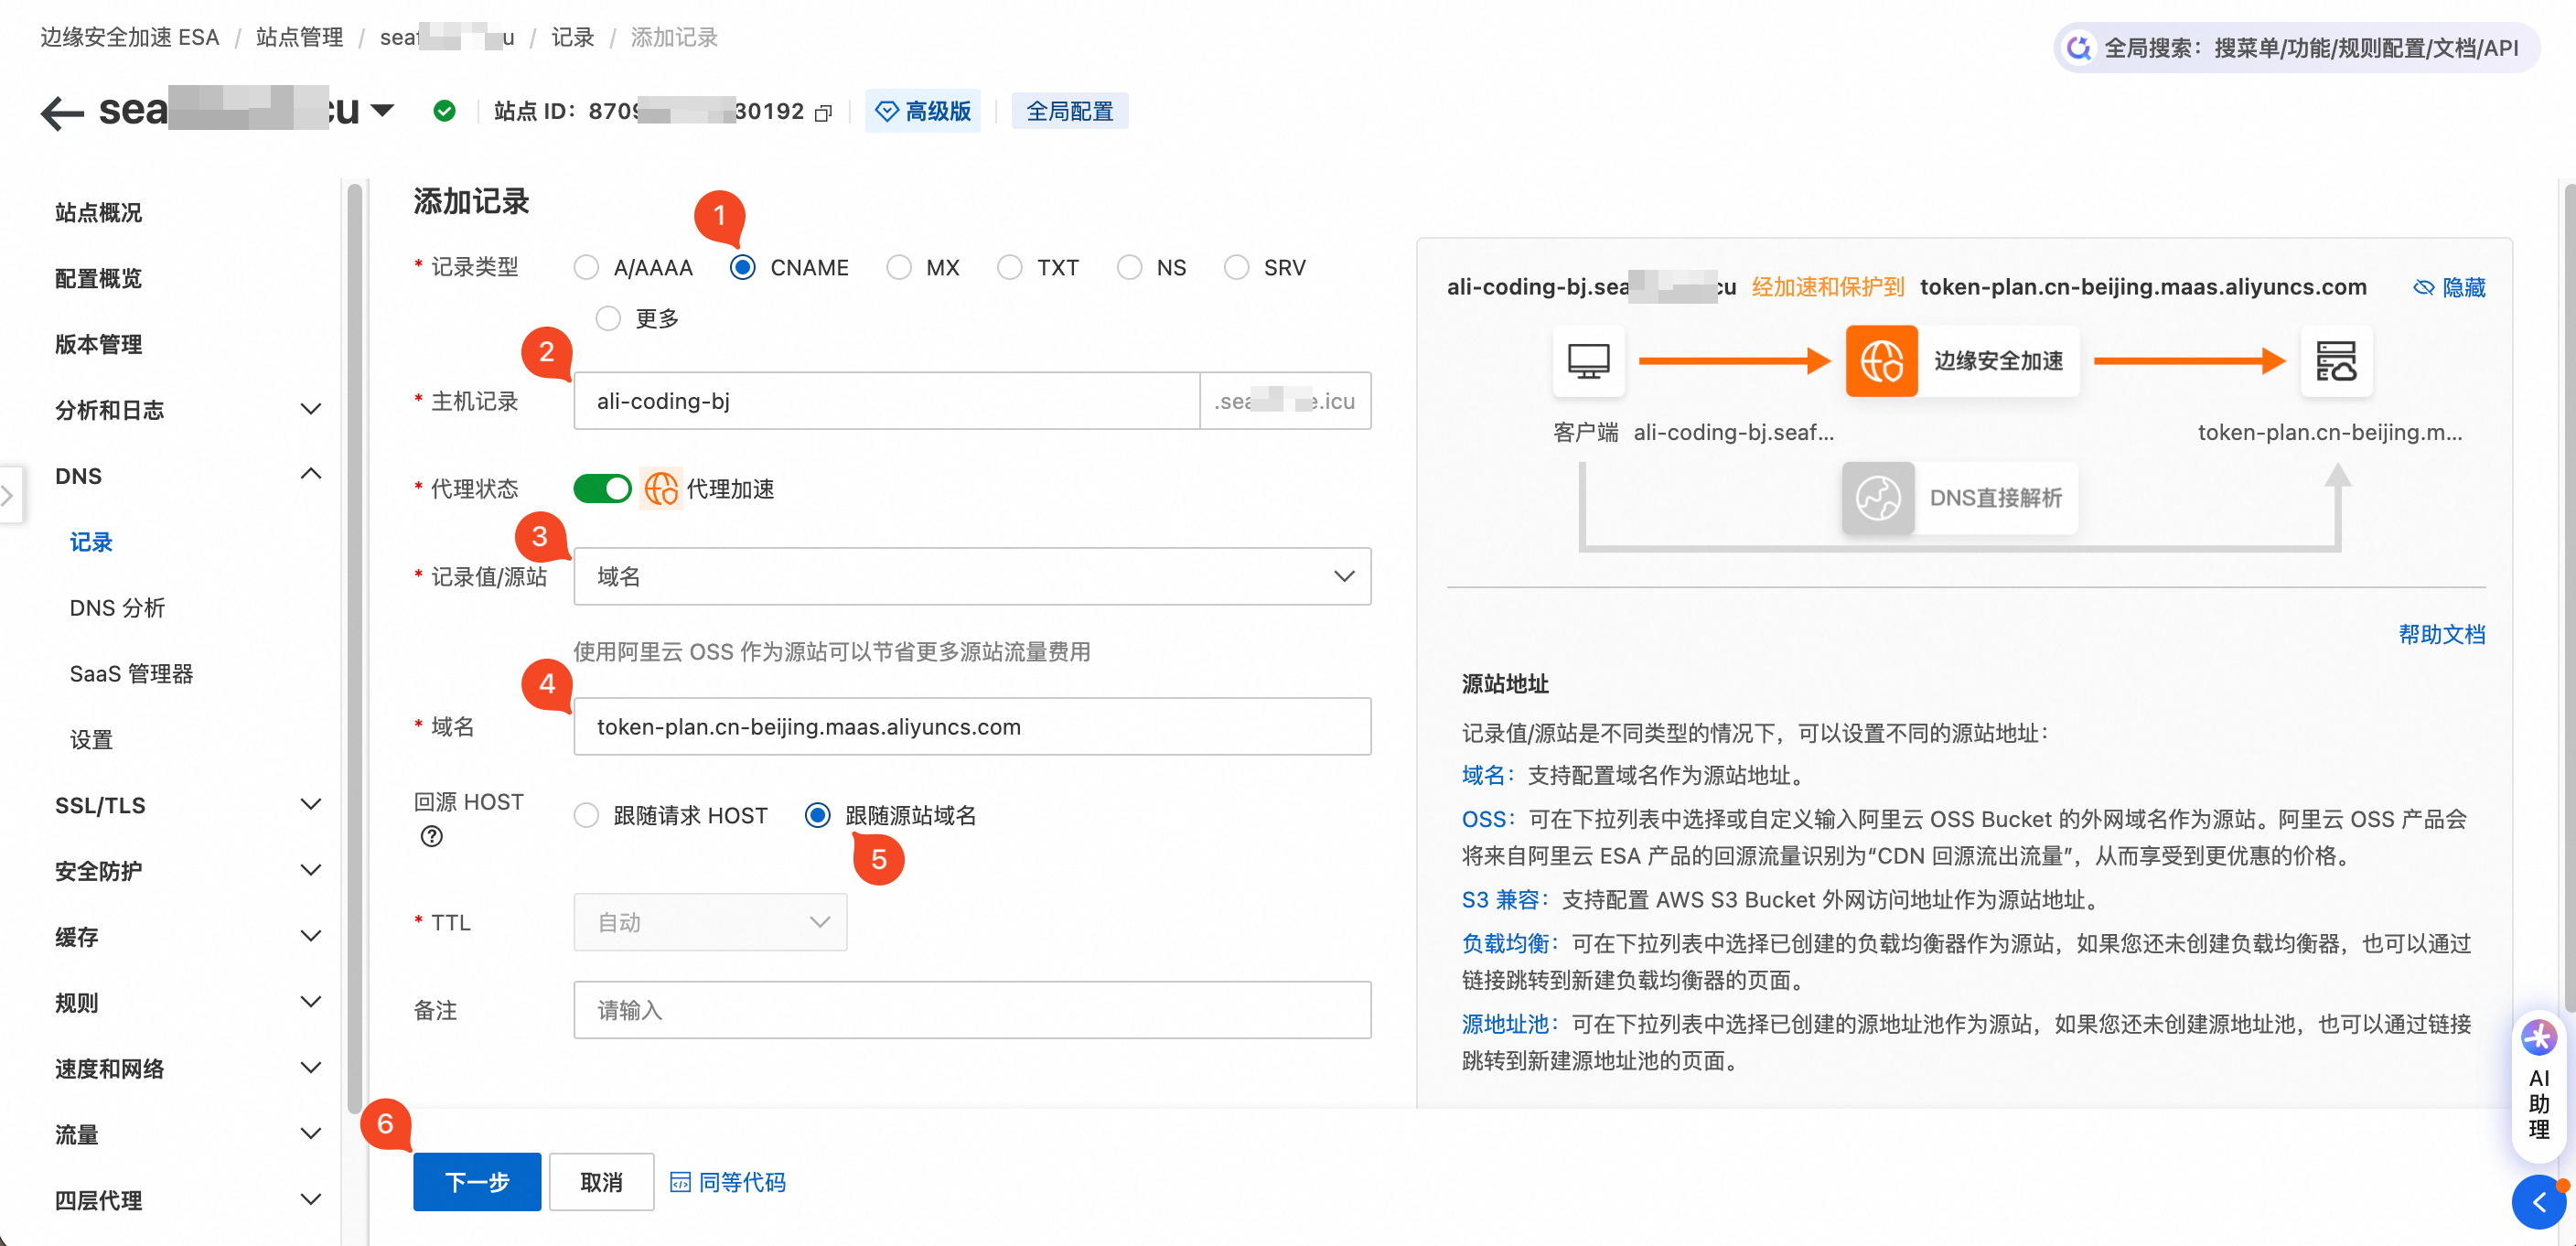Select the CNAME record type
2576x1246 pixels.
pyautogui.click(x=742, y=268)
